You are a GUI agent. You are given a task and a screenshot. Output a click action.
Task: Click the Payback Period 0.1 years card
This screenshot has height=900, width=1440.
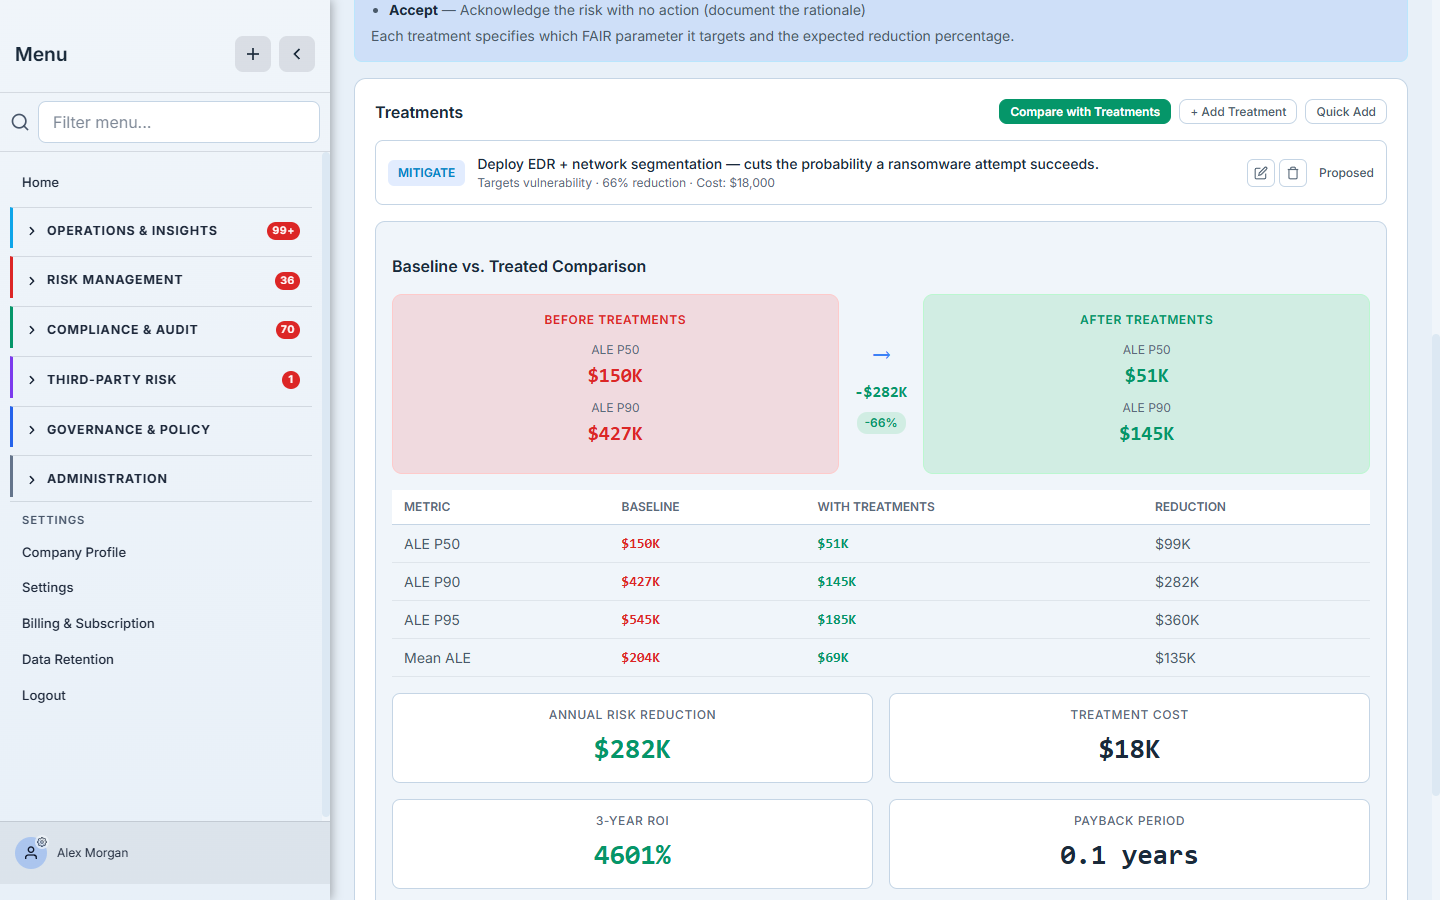(1129, 844)
